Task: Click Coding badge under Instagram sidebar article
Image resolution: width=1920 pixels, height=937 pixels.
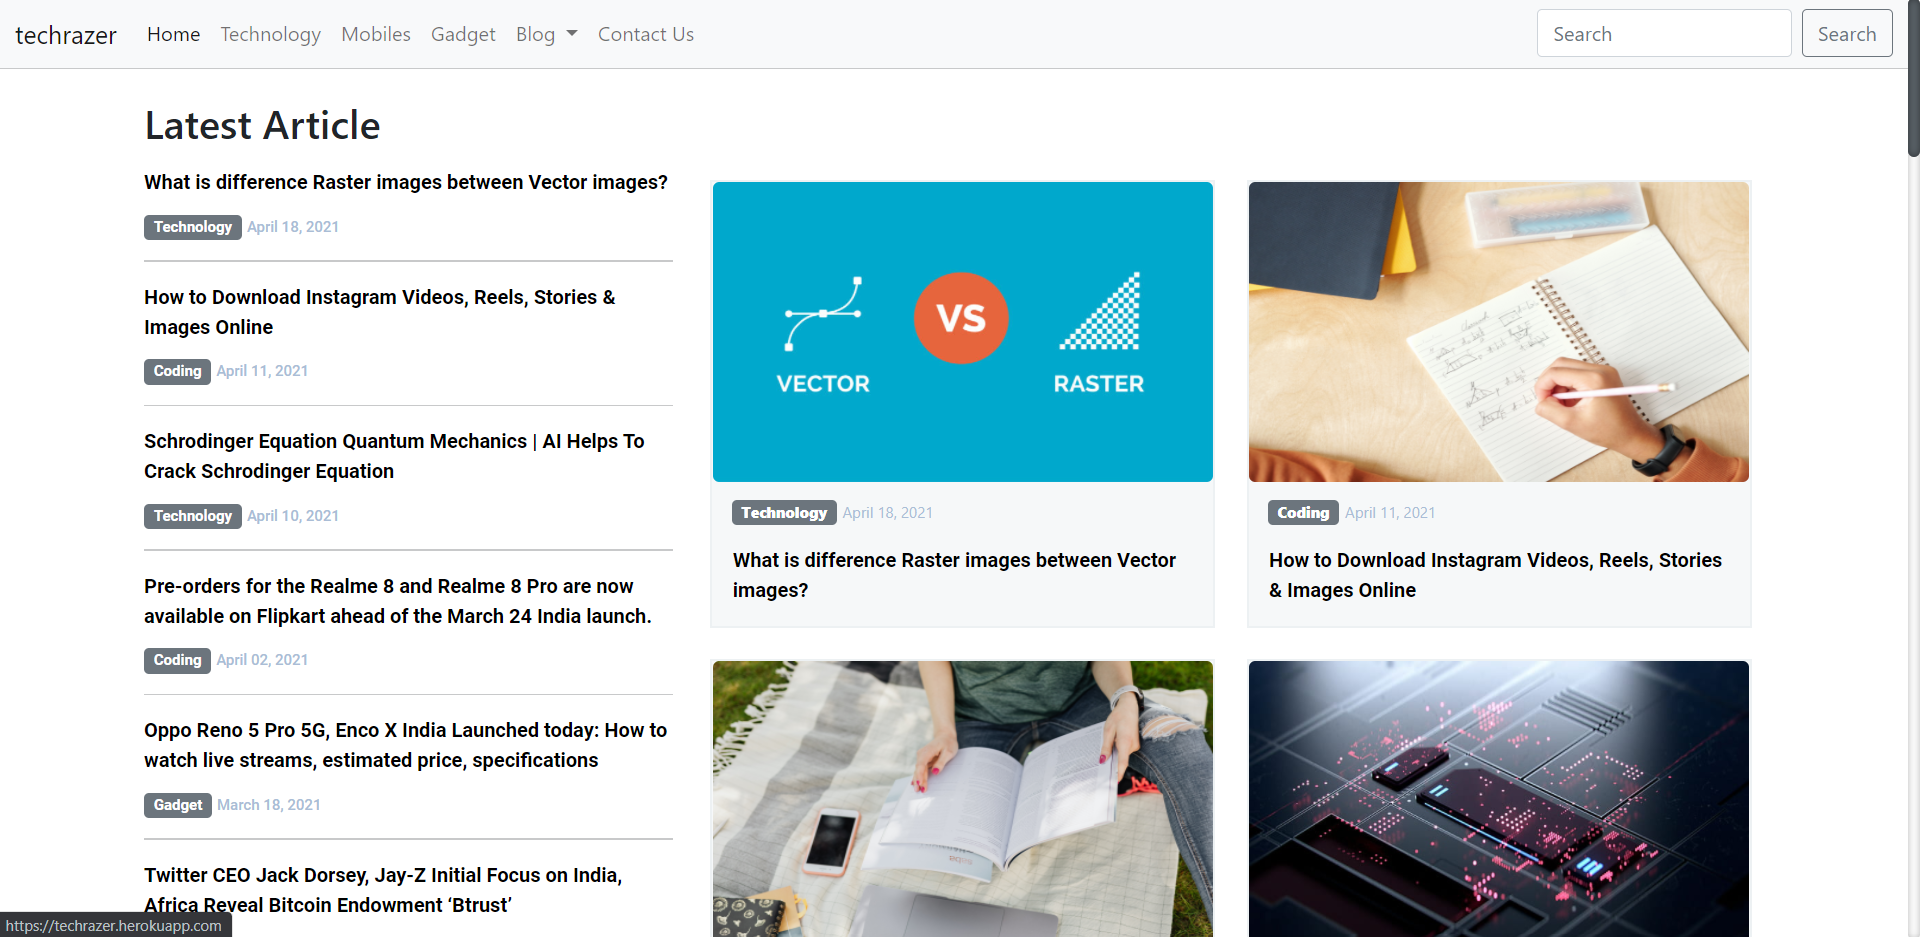Action: (177, 371)
